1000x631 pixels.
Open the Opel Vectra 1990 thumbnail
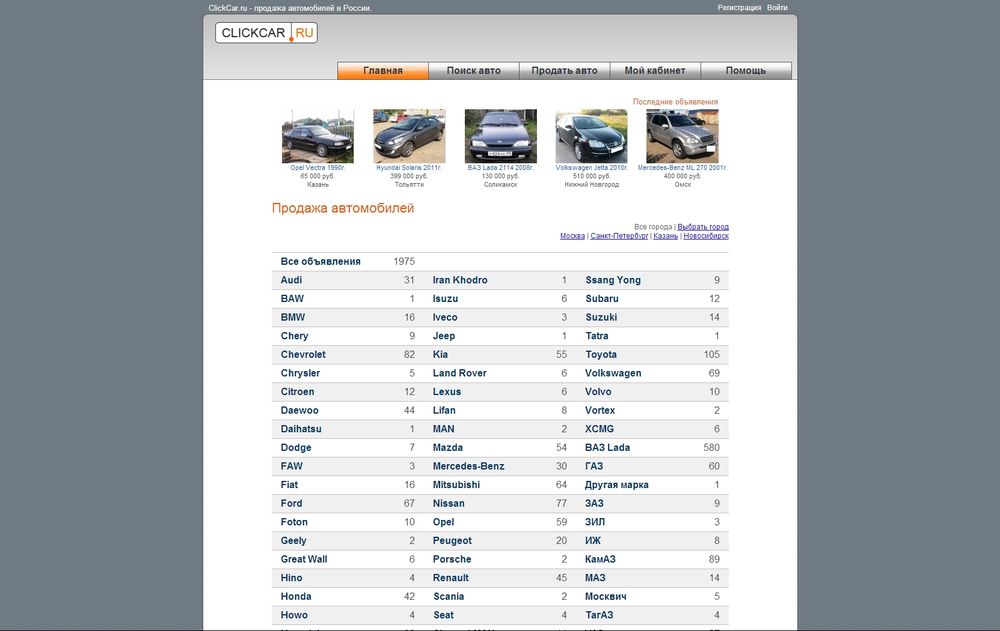tap(318, 136)
